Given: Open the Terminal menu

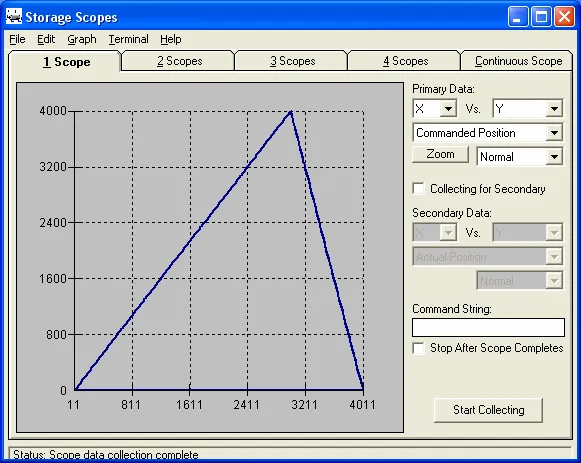Looking at the screenshot, I should tap(129, 39).
